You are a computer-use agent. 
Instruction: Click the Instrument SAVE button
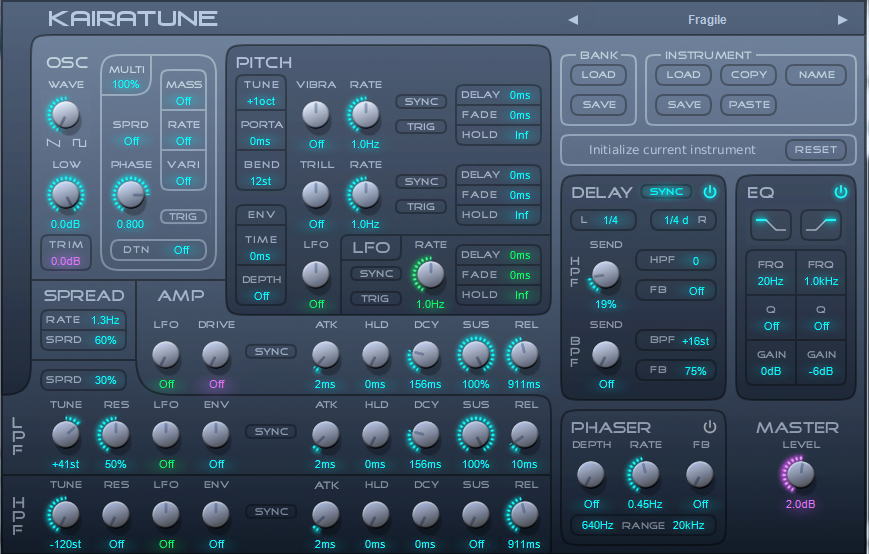pos(683,105)
